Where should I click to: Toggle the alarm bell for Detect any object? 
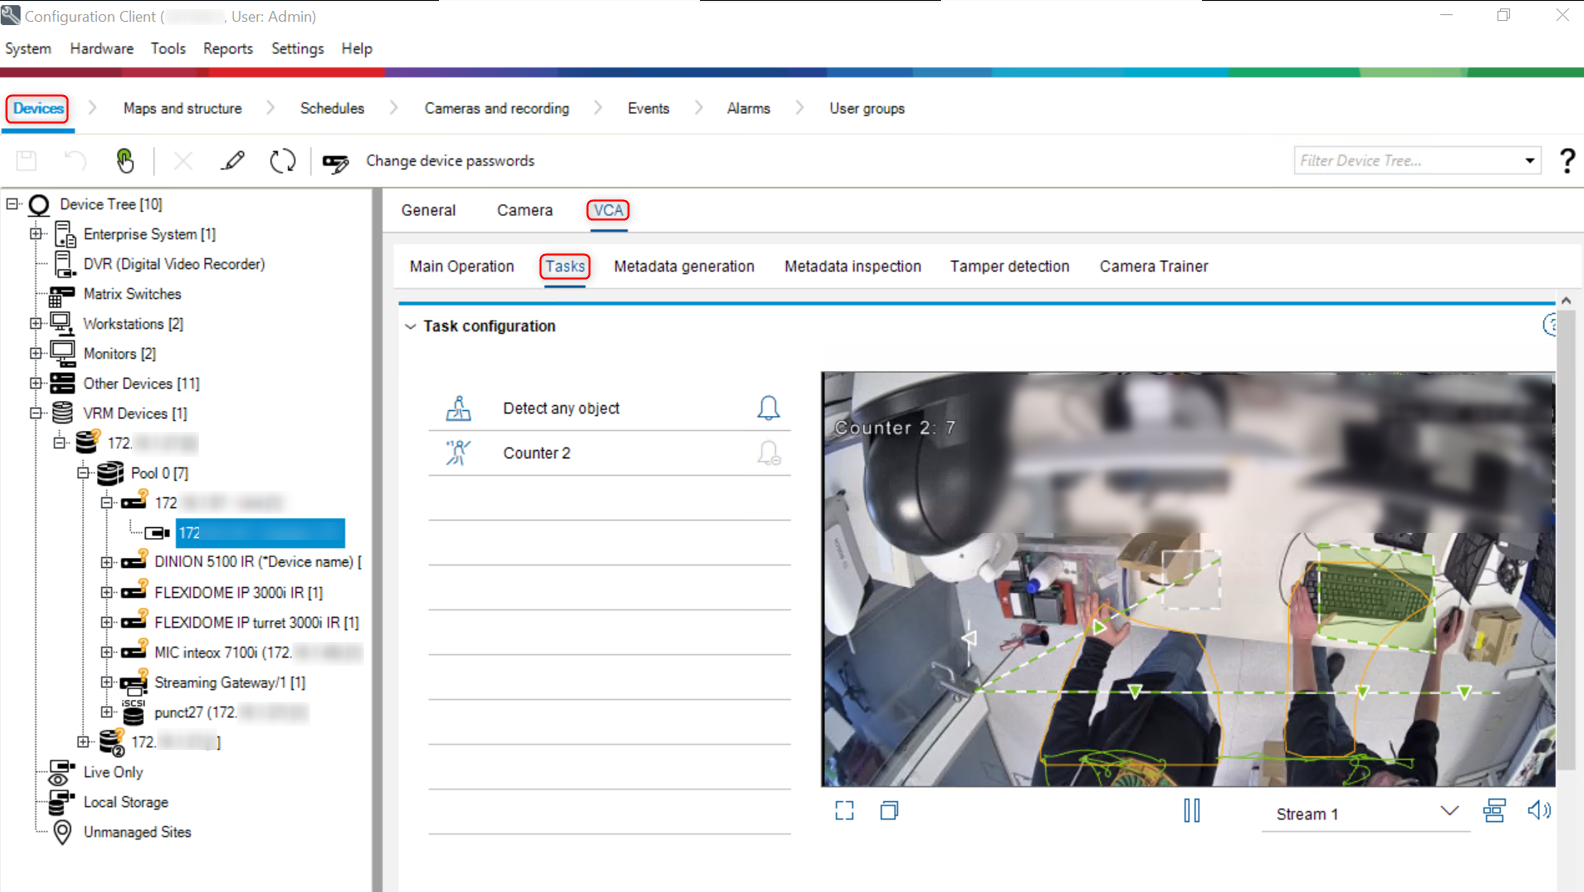tap(768, 408)
